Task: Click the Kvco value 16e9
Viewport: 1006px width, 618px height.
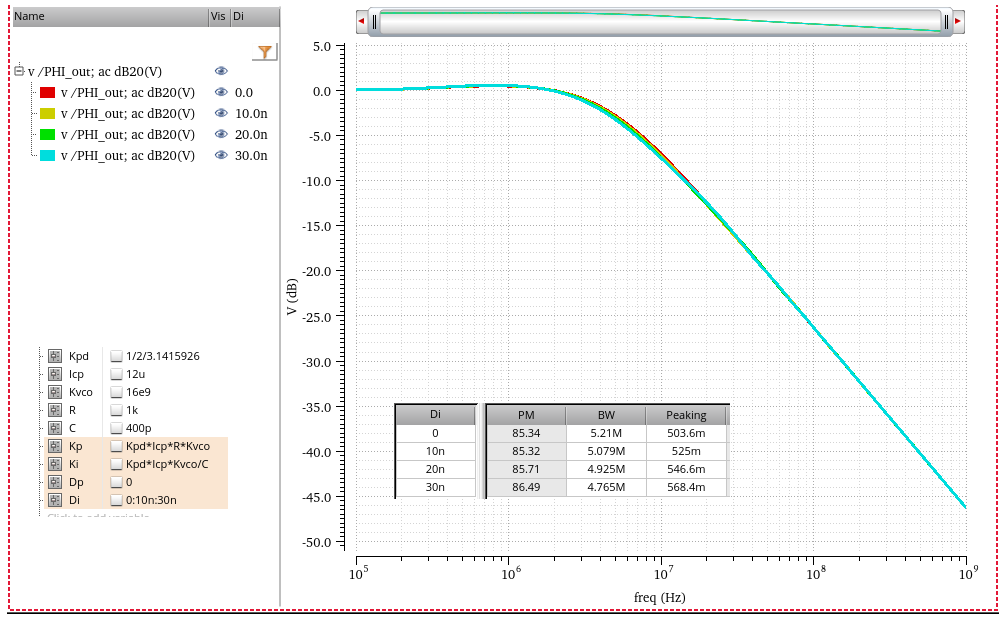Action: tap(139, 392)
